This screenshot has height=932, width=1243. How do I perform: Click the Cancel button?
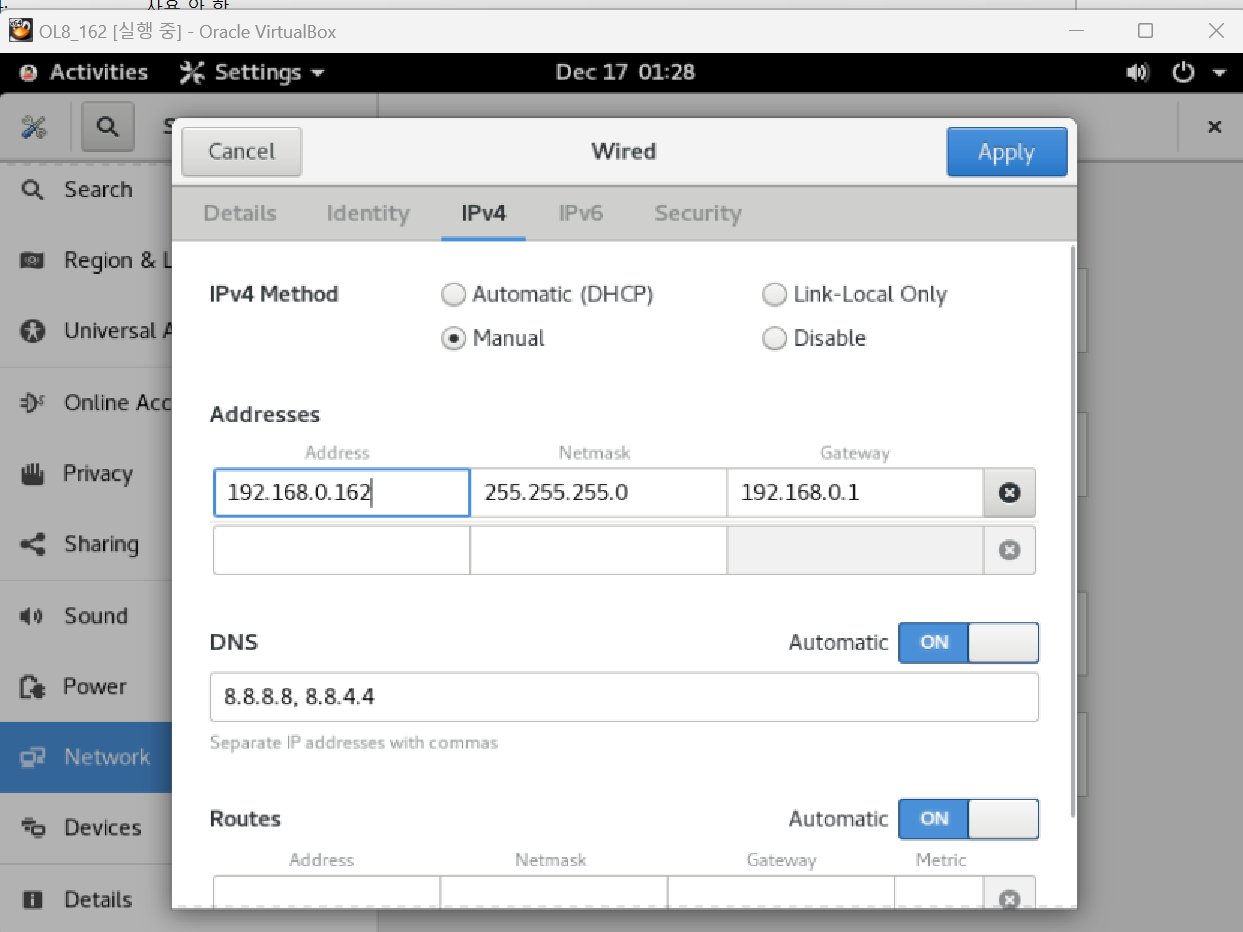[241, 151]
